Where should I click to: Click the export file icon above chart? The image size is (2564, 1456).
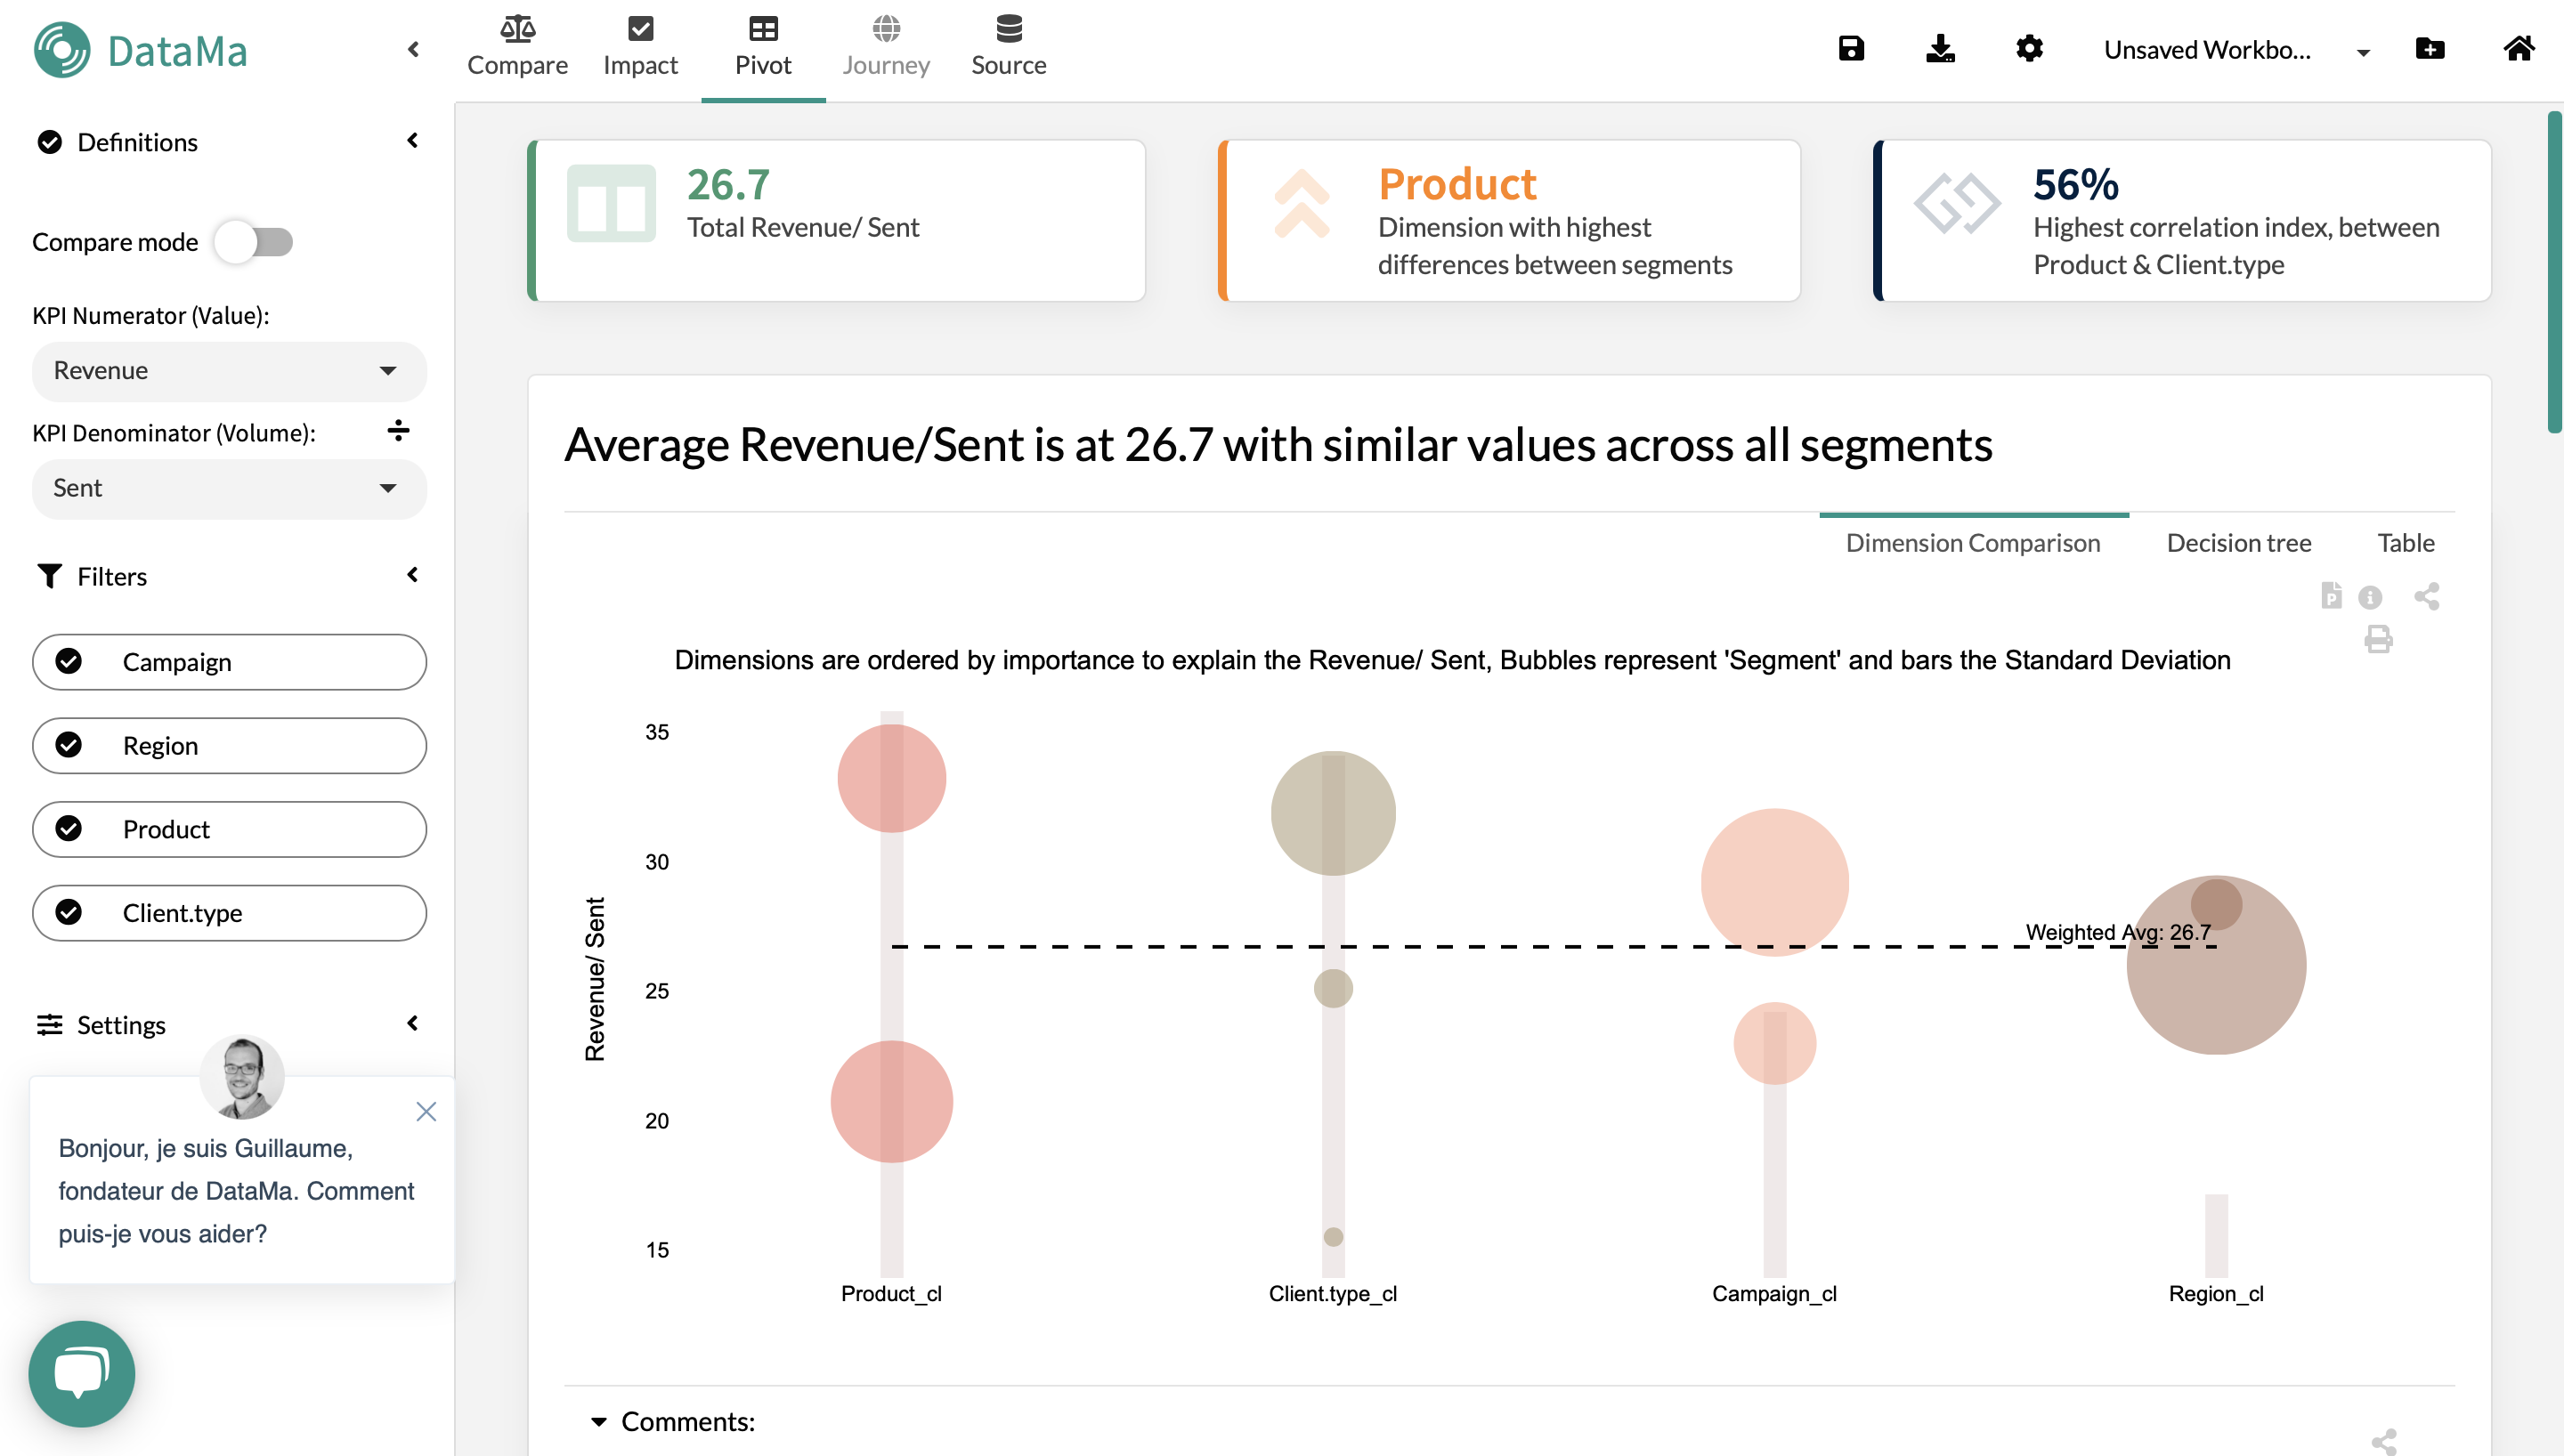pos(2332,595)
